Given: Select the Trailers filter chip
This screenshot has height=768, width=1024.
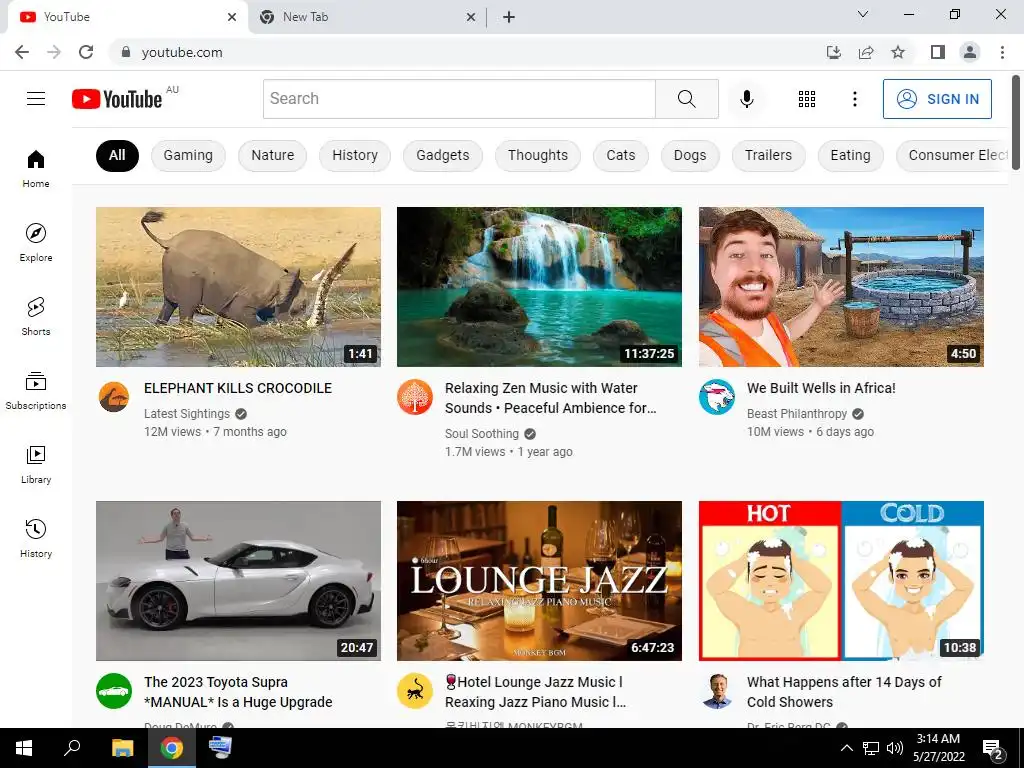Looking at the screenshot, I should [x=768, y=155].
